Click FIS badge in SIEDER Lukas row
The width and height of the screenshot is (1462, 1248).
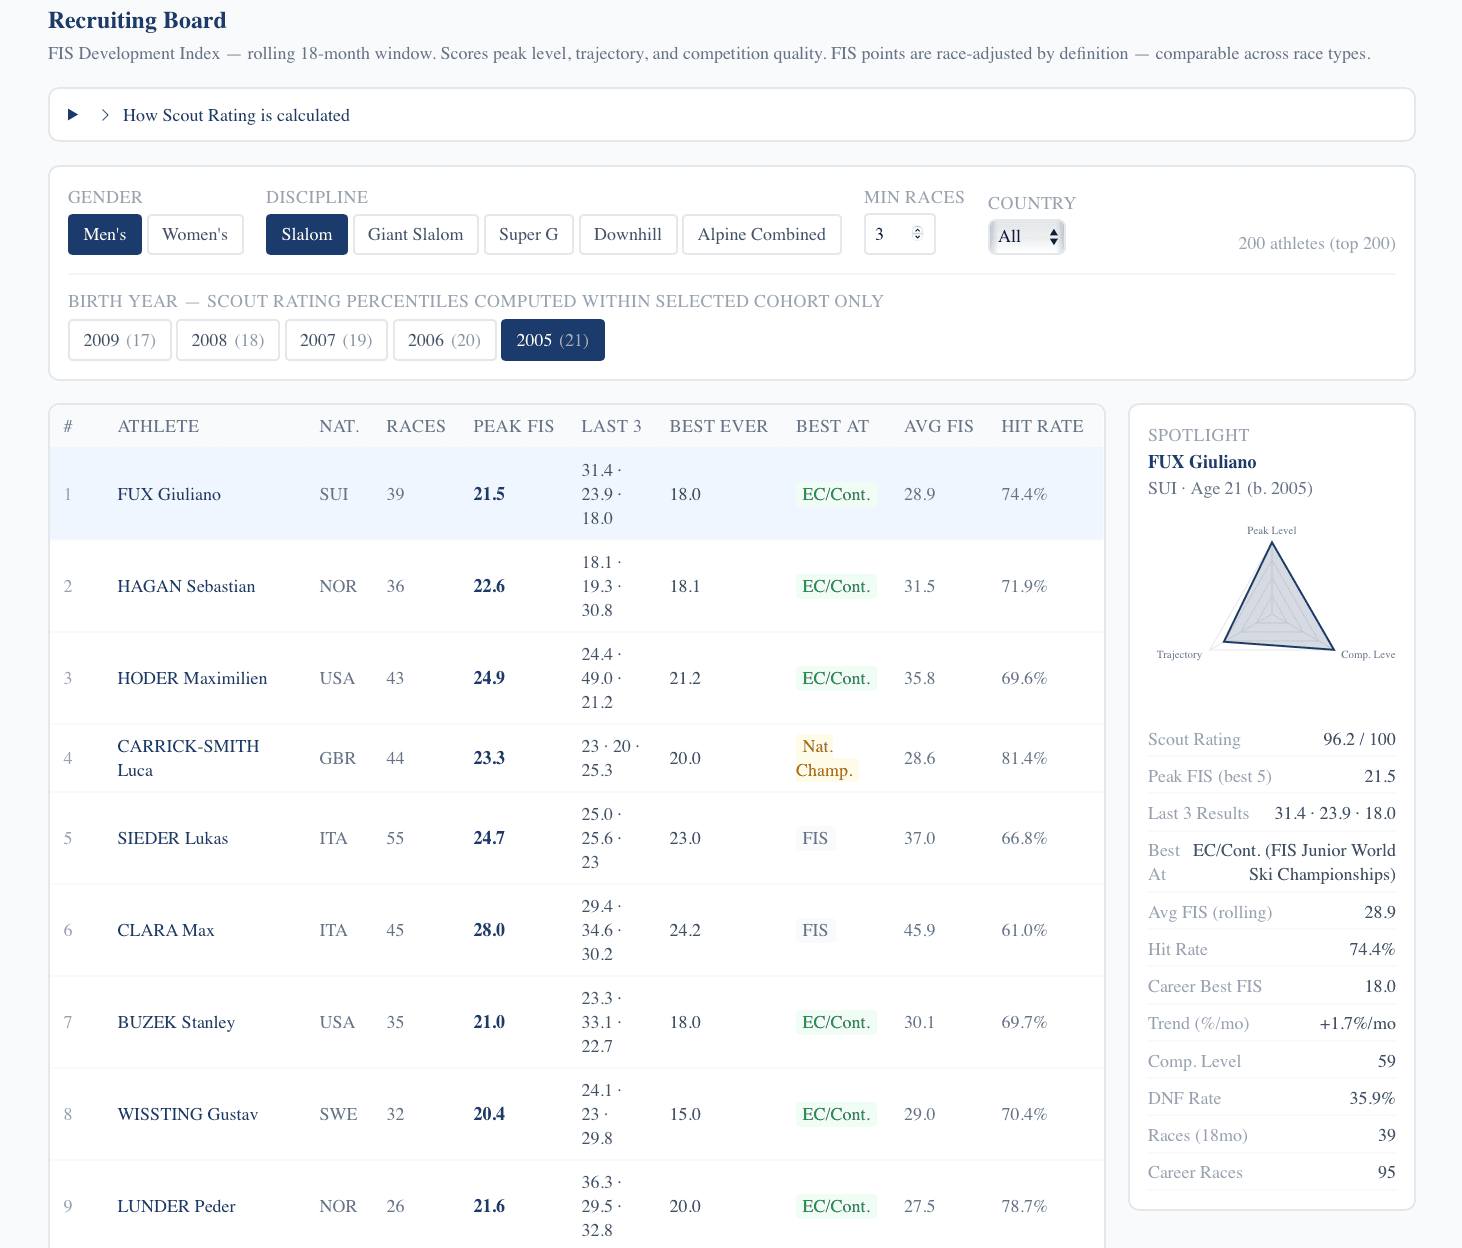pyautogui.click(x=815, y=838)
